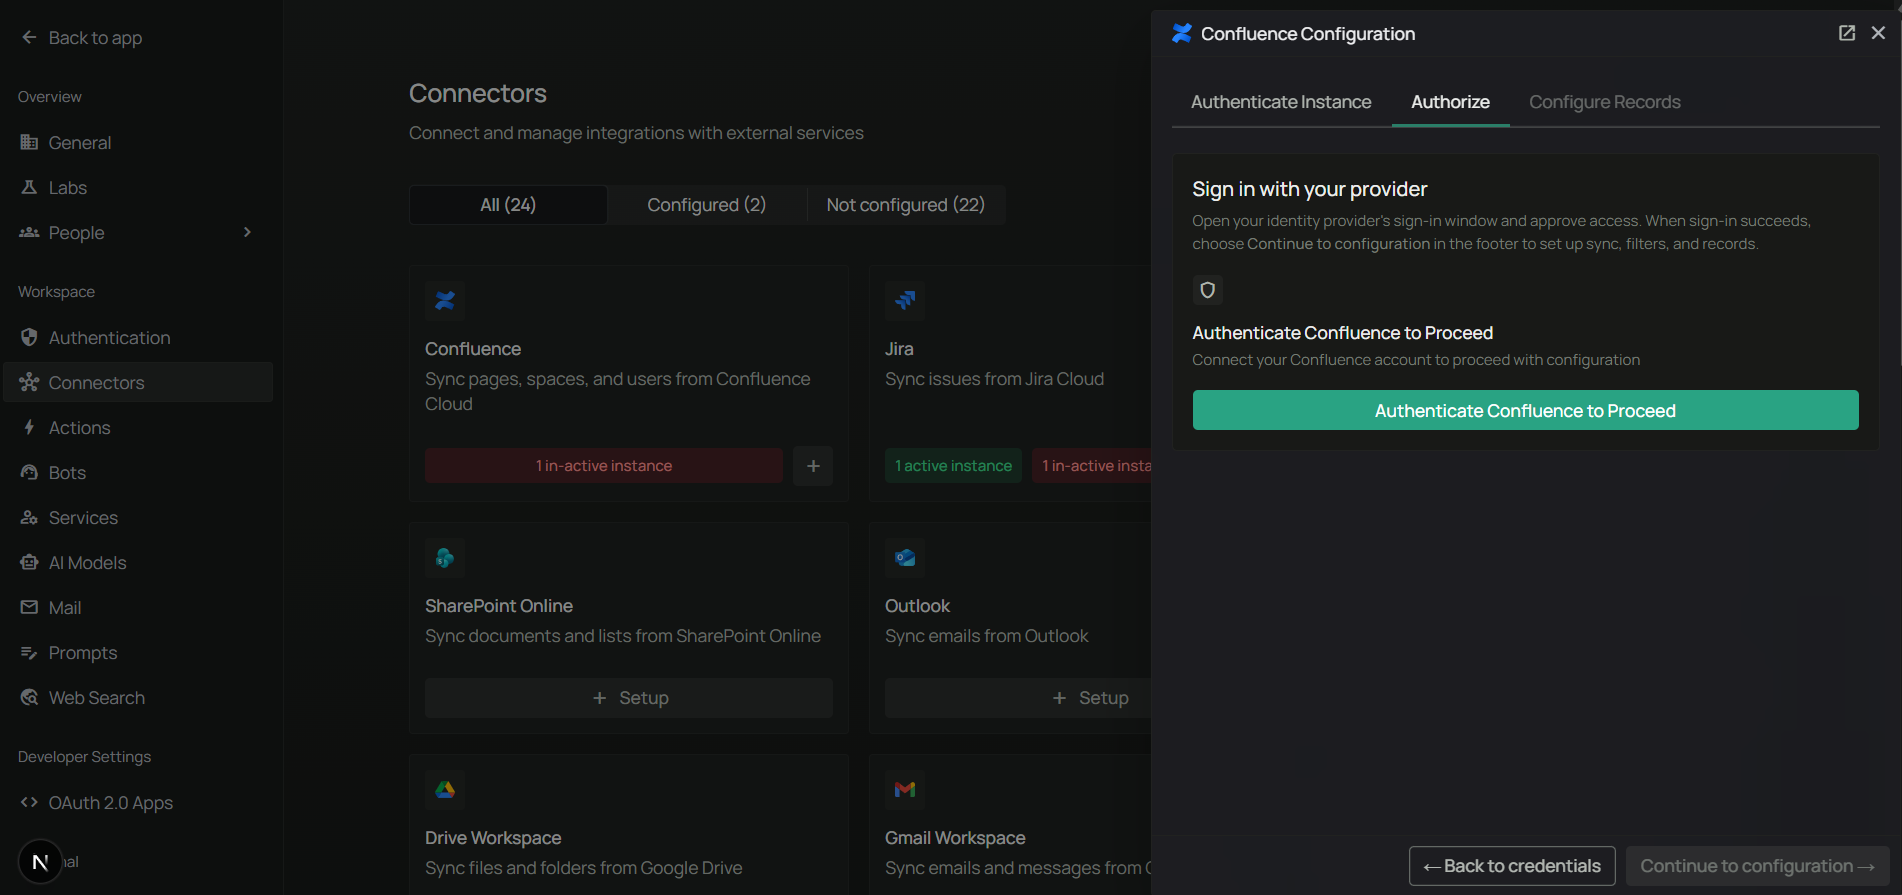The image size is (1902, 895).
Task: Click Jira 1 active instance badge
Action: click(x=953, y=466)
